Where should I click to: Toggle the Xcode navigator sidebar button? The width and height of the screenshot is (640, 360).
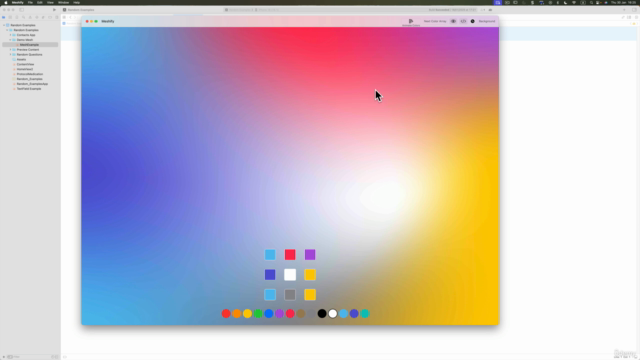click(22, 10)
